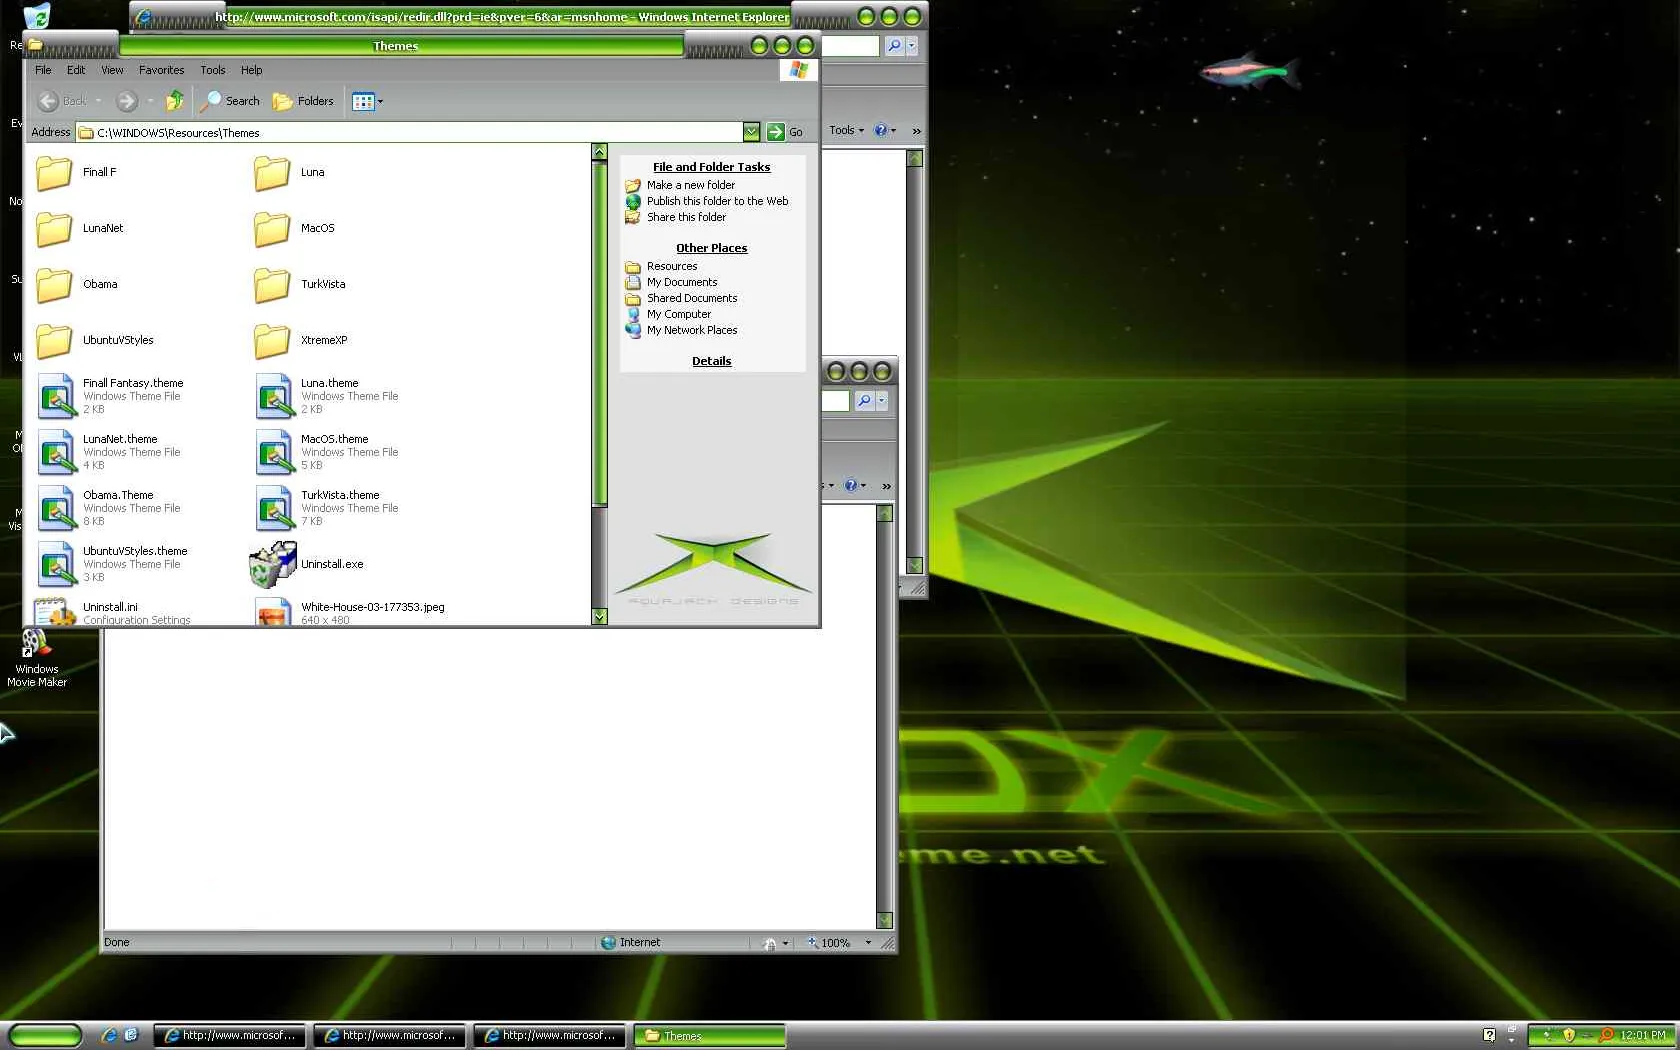Open the UbuntuVStyles folder
The height and width of the screenshot is (1050, 1680).
[x=54, y=341]
